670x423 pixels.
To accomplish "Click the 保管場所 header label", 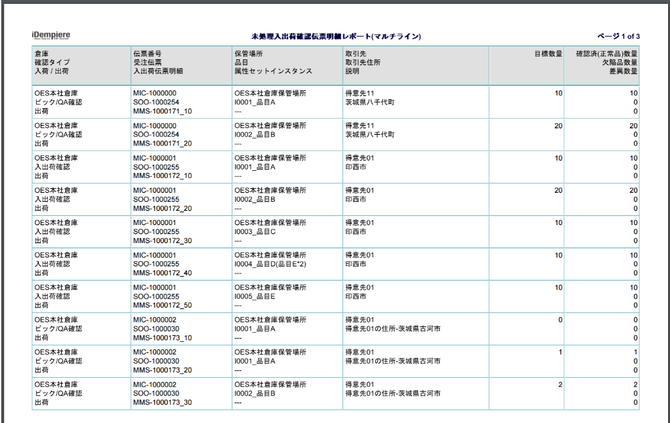I will click(x=248, y=53).
